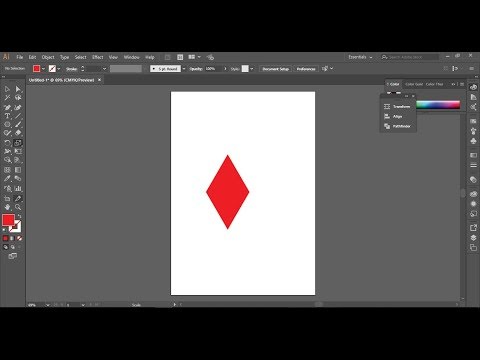Image resolution: width=480 pixels, height=360 pixels.
Task: Select the Magic Wand tool
Action: click(x=7, y=98)
